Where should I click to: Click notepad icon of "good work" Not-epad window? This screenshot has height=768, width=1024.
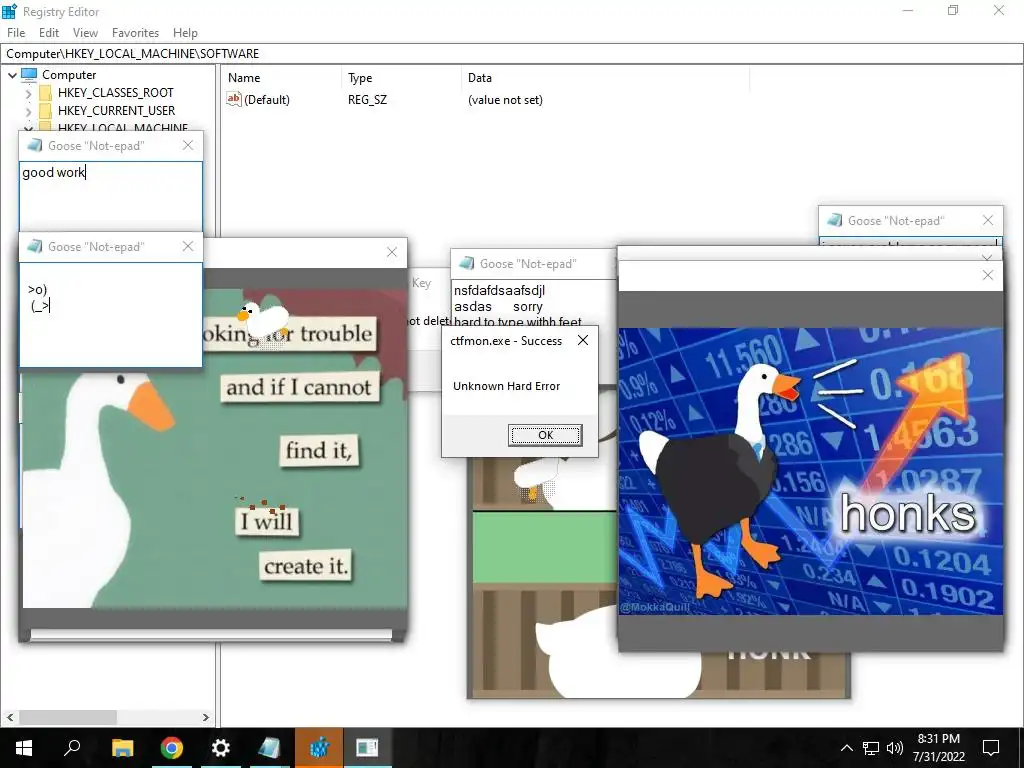pyautogui.click(x=35, y=145)
